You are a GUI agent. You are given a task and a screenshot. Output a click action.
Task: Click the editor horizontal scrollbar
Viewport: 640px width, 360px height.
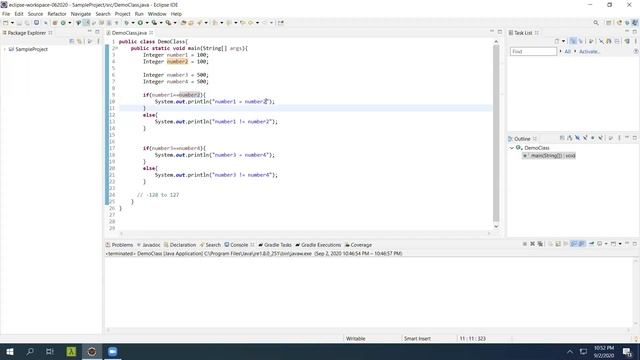(x=305, y=233)
